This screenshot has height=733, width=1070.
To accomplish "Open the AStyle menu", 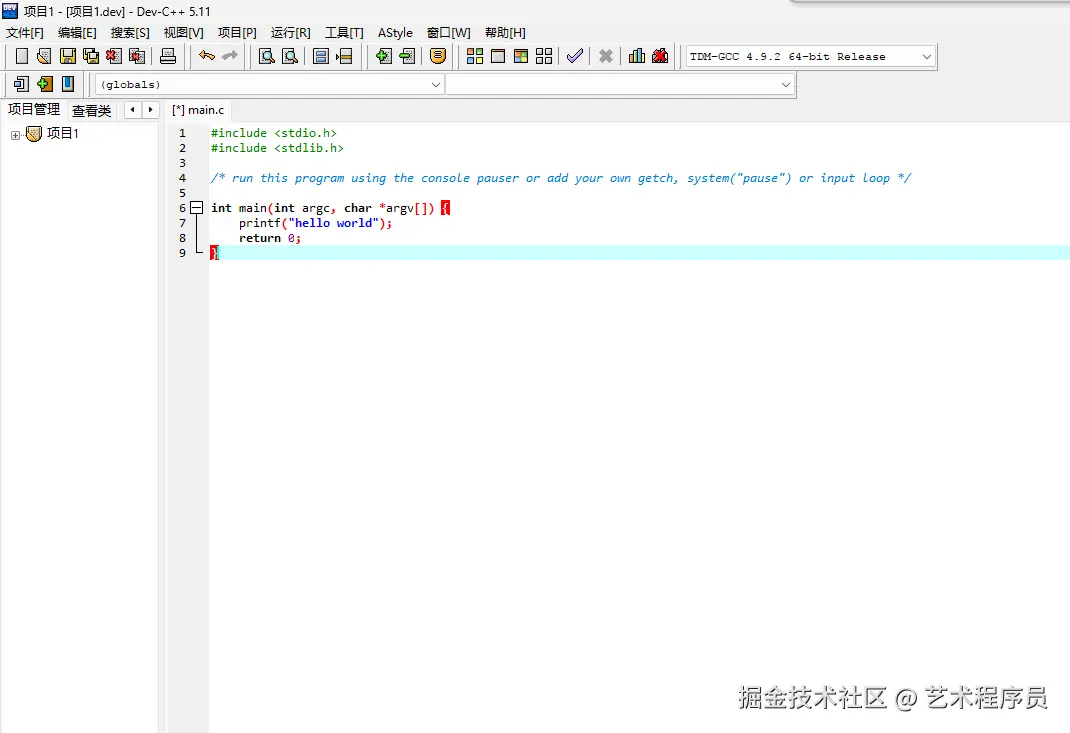I will pyautogui.click(x=395, y=33).
